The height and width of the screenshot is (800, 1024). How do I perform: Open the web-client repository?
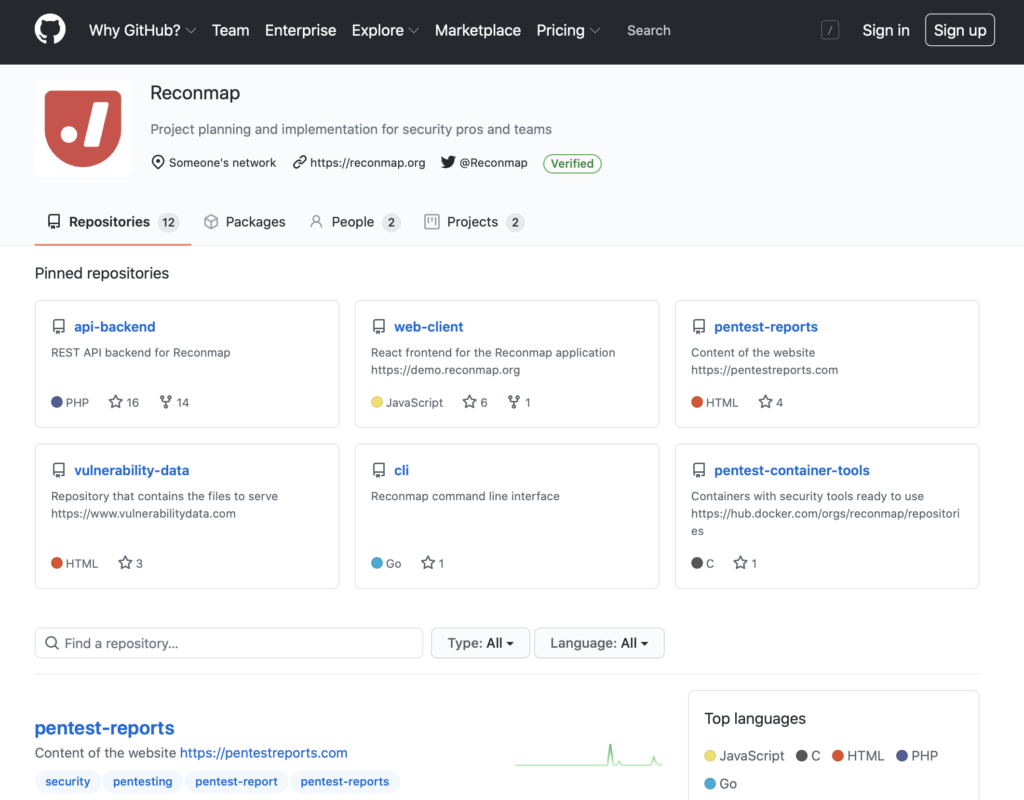point(428,327)
